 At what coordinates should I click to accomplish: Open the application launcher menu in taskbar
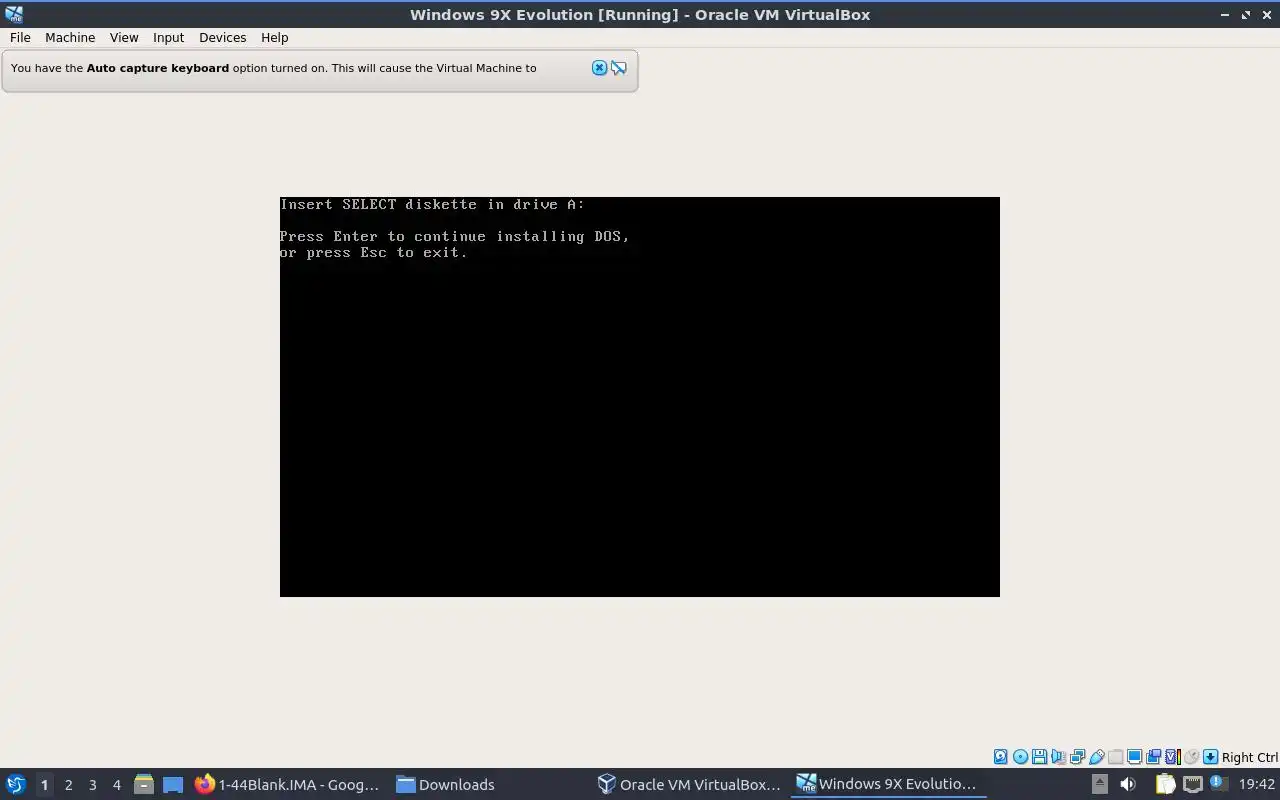(x=16, y=784)
